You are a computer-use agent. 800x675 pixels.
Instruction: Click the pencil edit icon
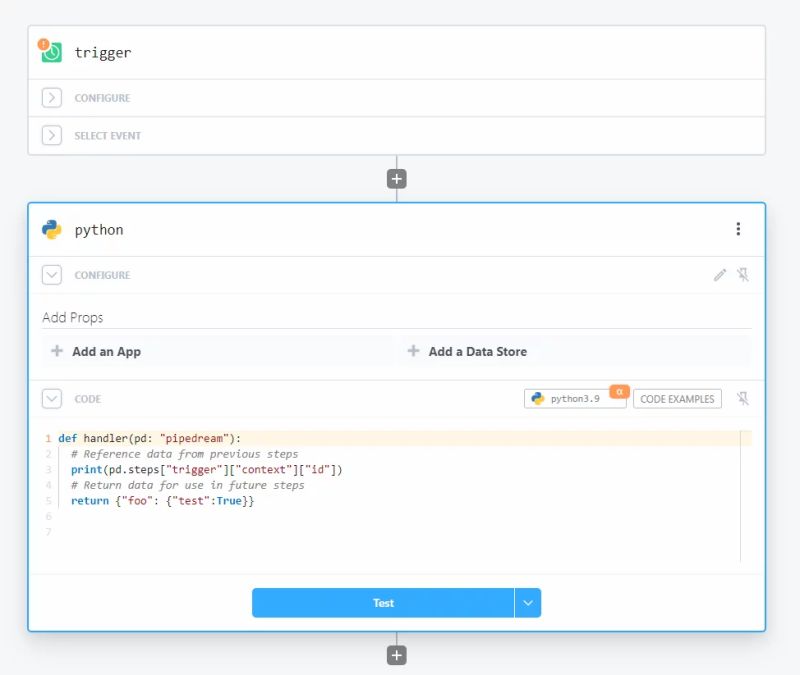(718, 274)
